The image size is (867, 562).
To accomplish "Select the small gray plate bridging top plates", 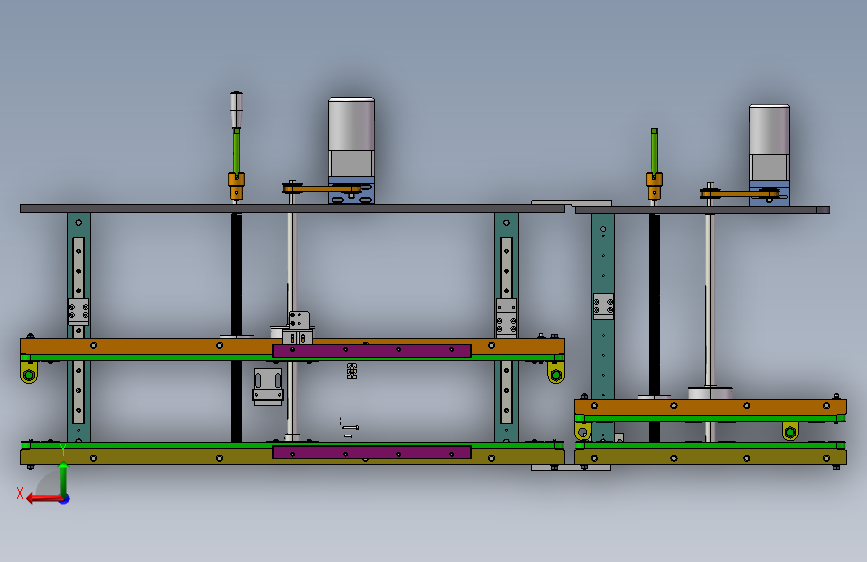I will click(571, 203).
